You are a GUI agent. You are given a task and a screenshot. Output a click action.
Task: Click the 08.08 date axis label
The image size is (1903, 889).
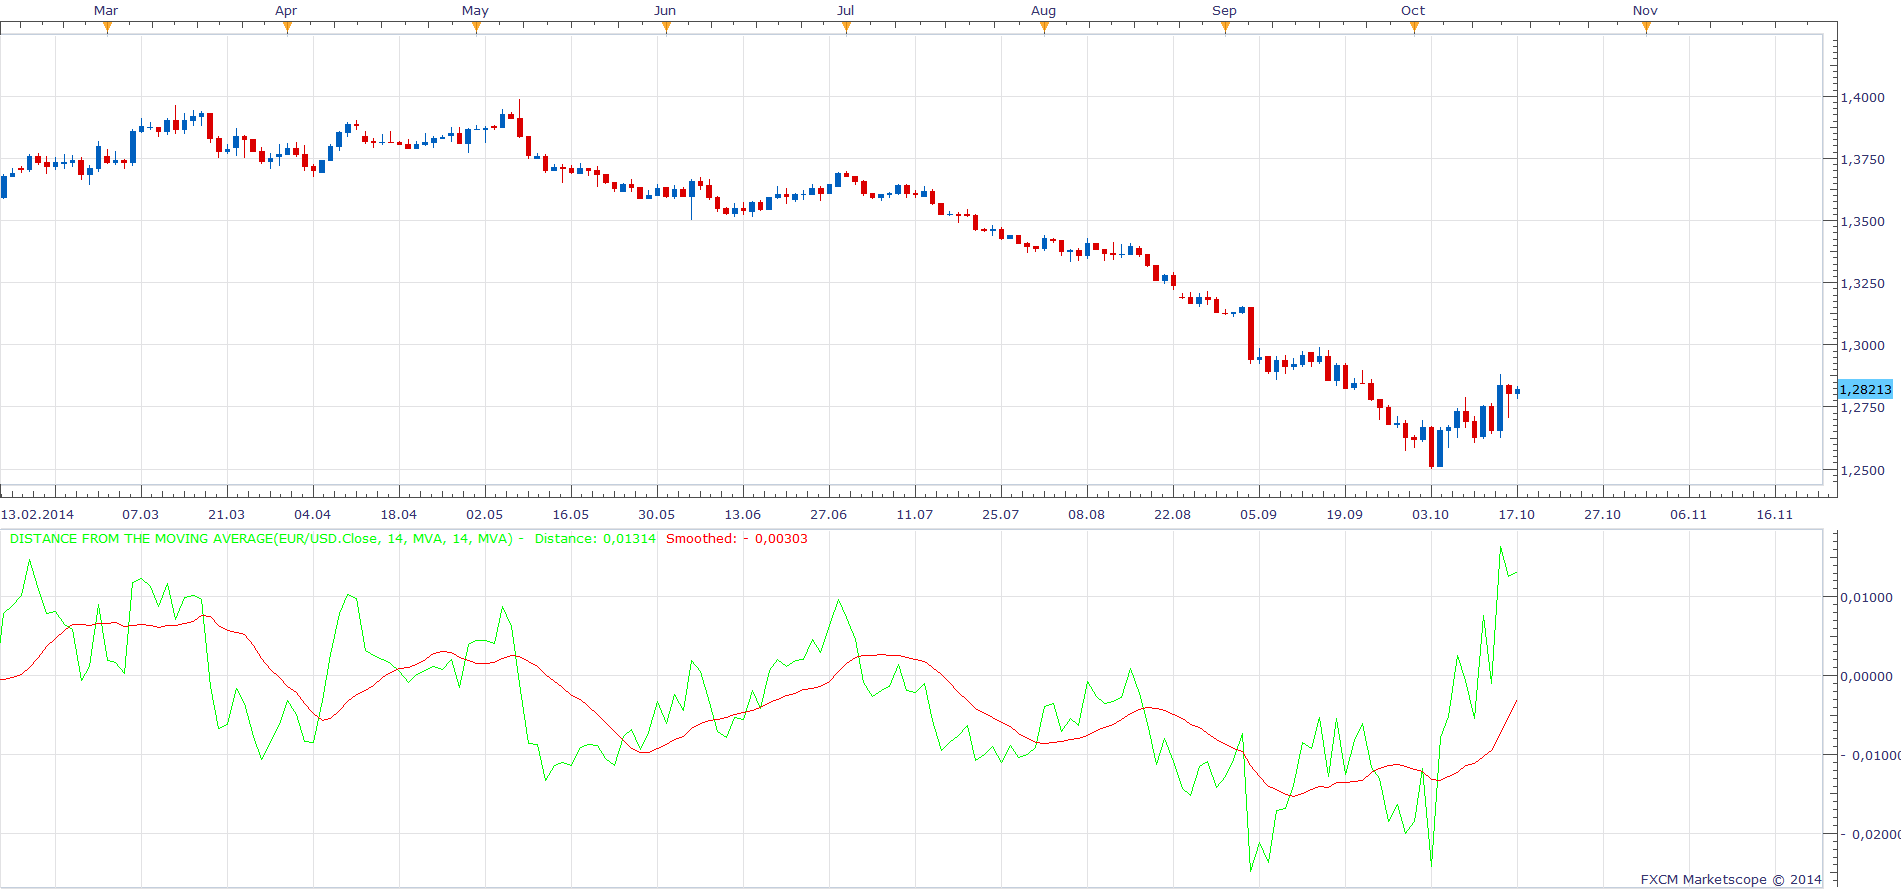pos(1086,514)
